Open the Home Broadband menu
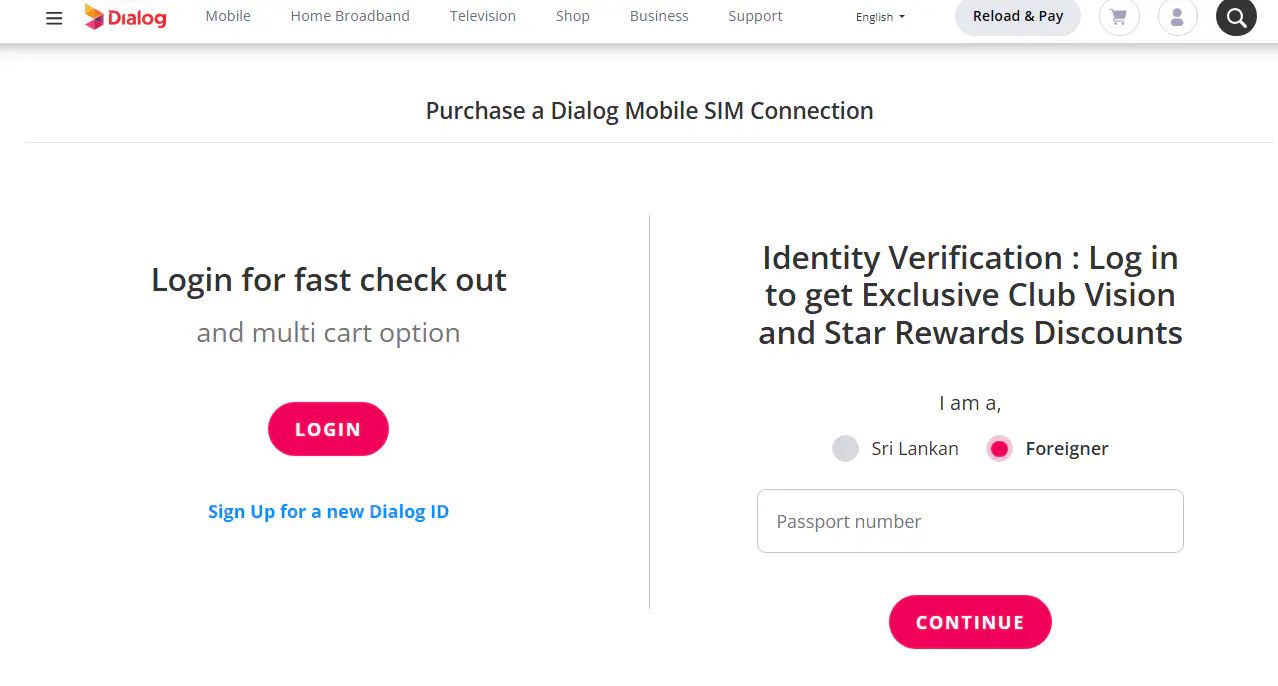The width and height of the screenshot is (1278, 686). (350, 16)
